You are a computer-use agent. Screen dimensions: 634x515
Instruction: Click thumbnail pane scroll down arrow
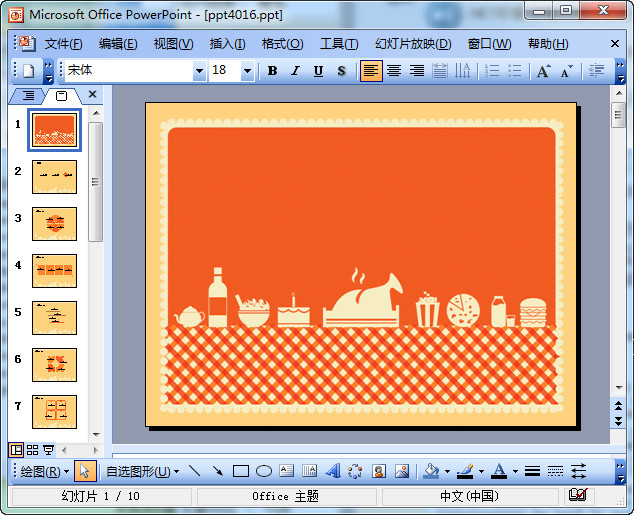(96, 435)
